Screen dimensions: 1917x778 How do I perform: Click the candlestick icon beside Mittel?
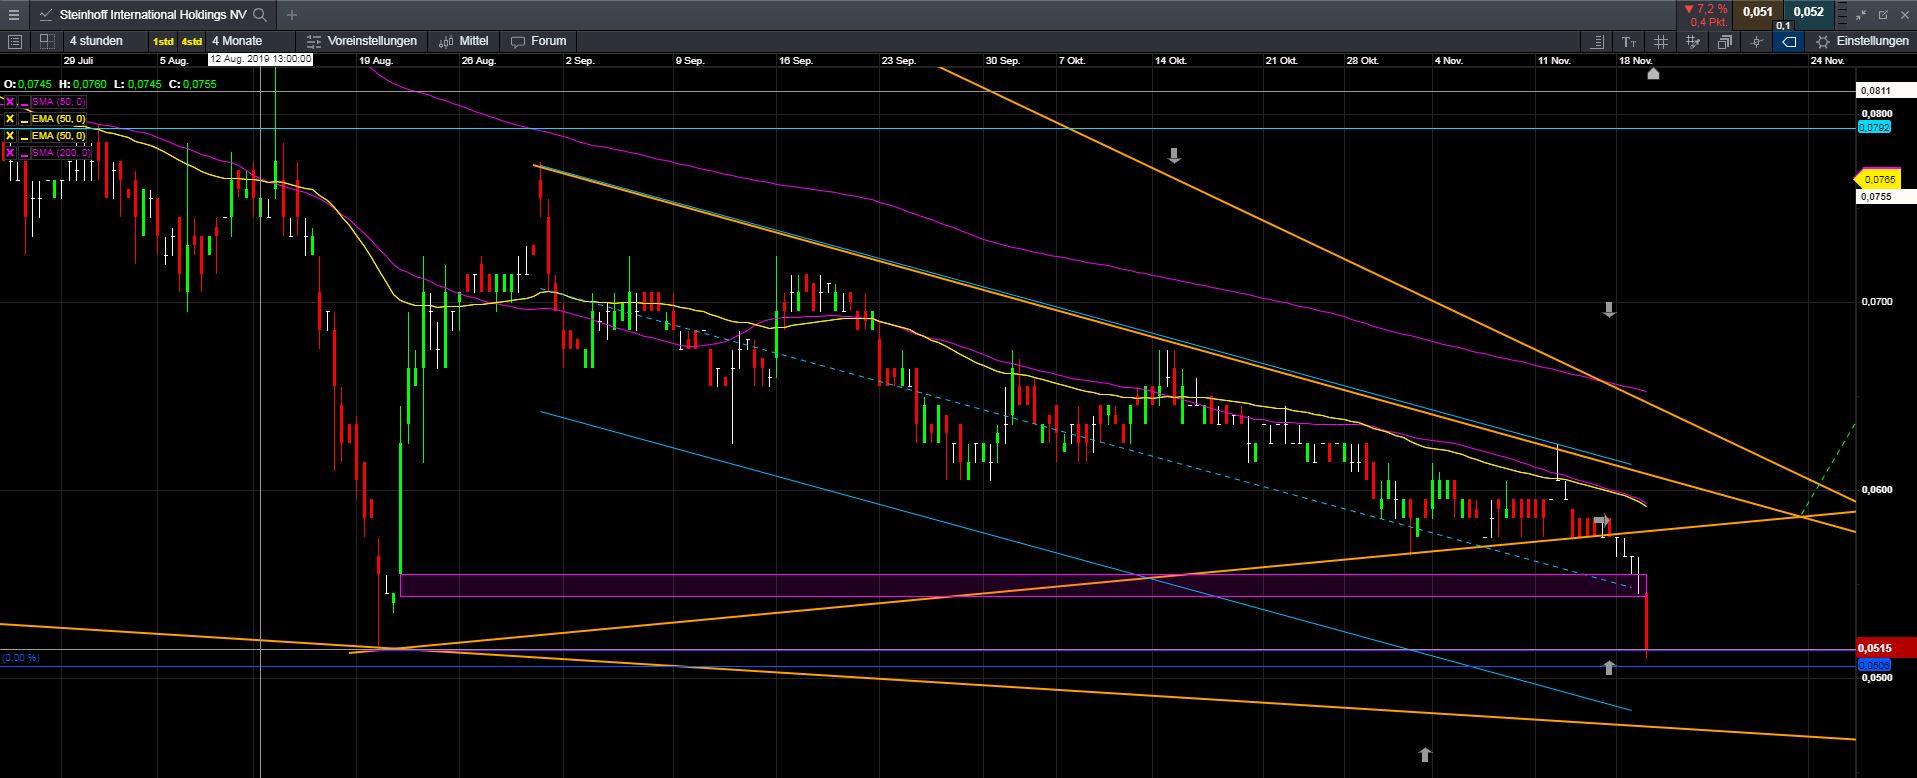pyautogui.click(x=445, y=41)
